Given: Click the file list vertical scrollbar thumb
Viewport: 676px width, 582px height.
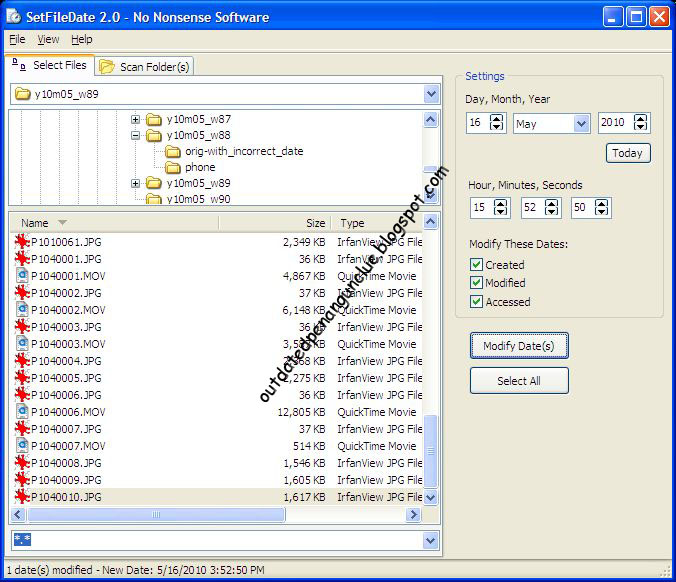Looking at the screenshot, I should coord(430,451).
